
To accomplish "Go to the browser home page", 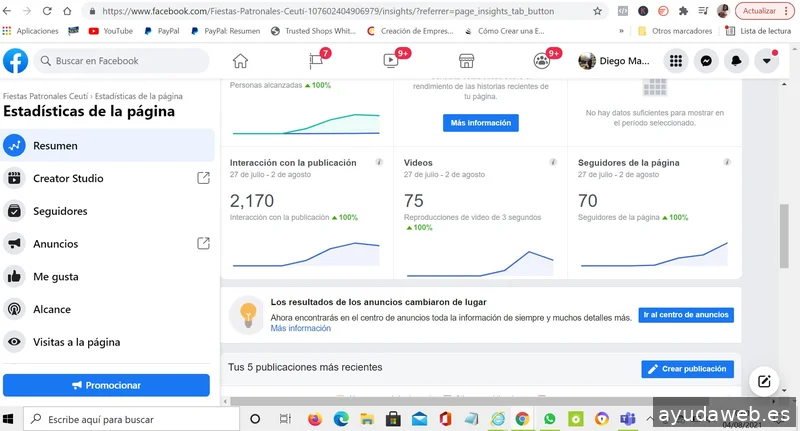I will (67, 11).
